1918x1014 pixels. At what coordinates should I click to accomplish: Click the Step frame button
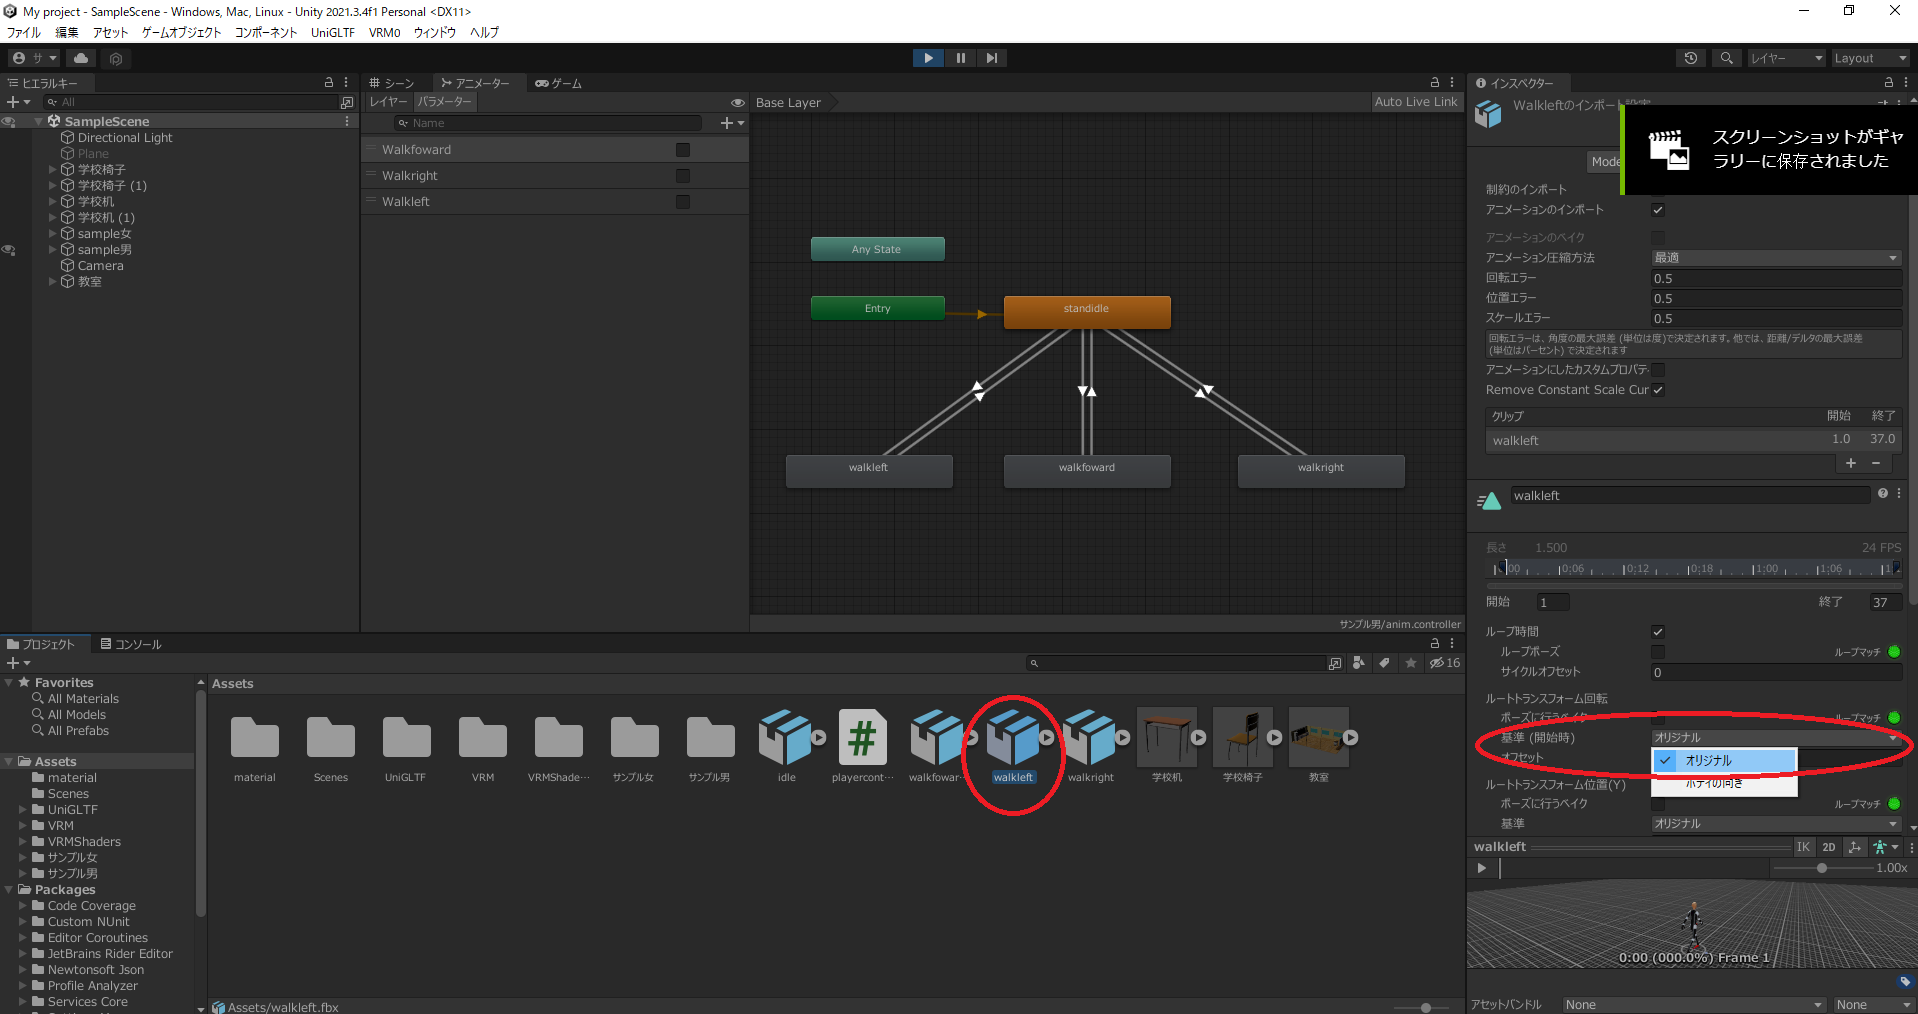(x=991, y=58)
